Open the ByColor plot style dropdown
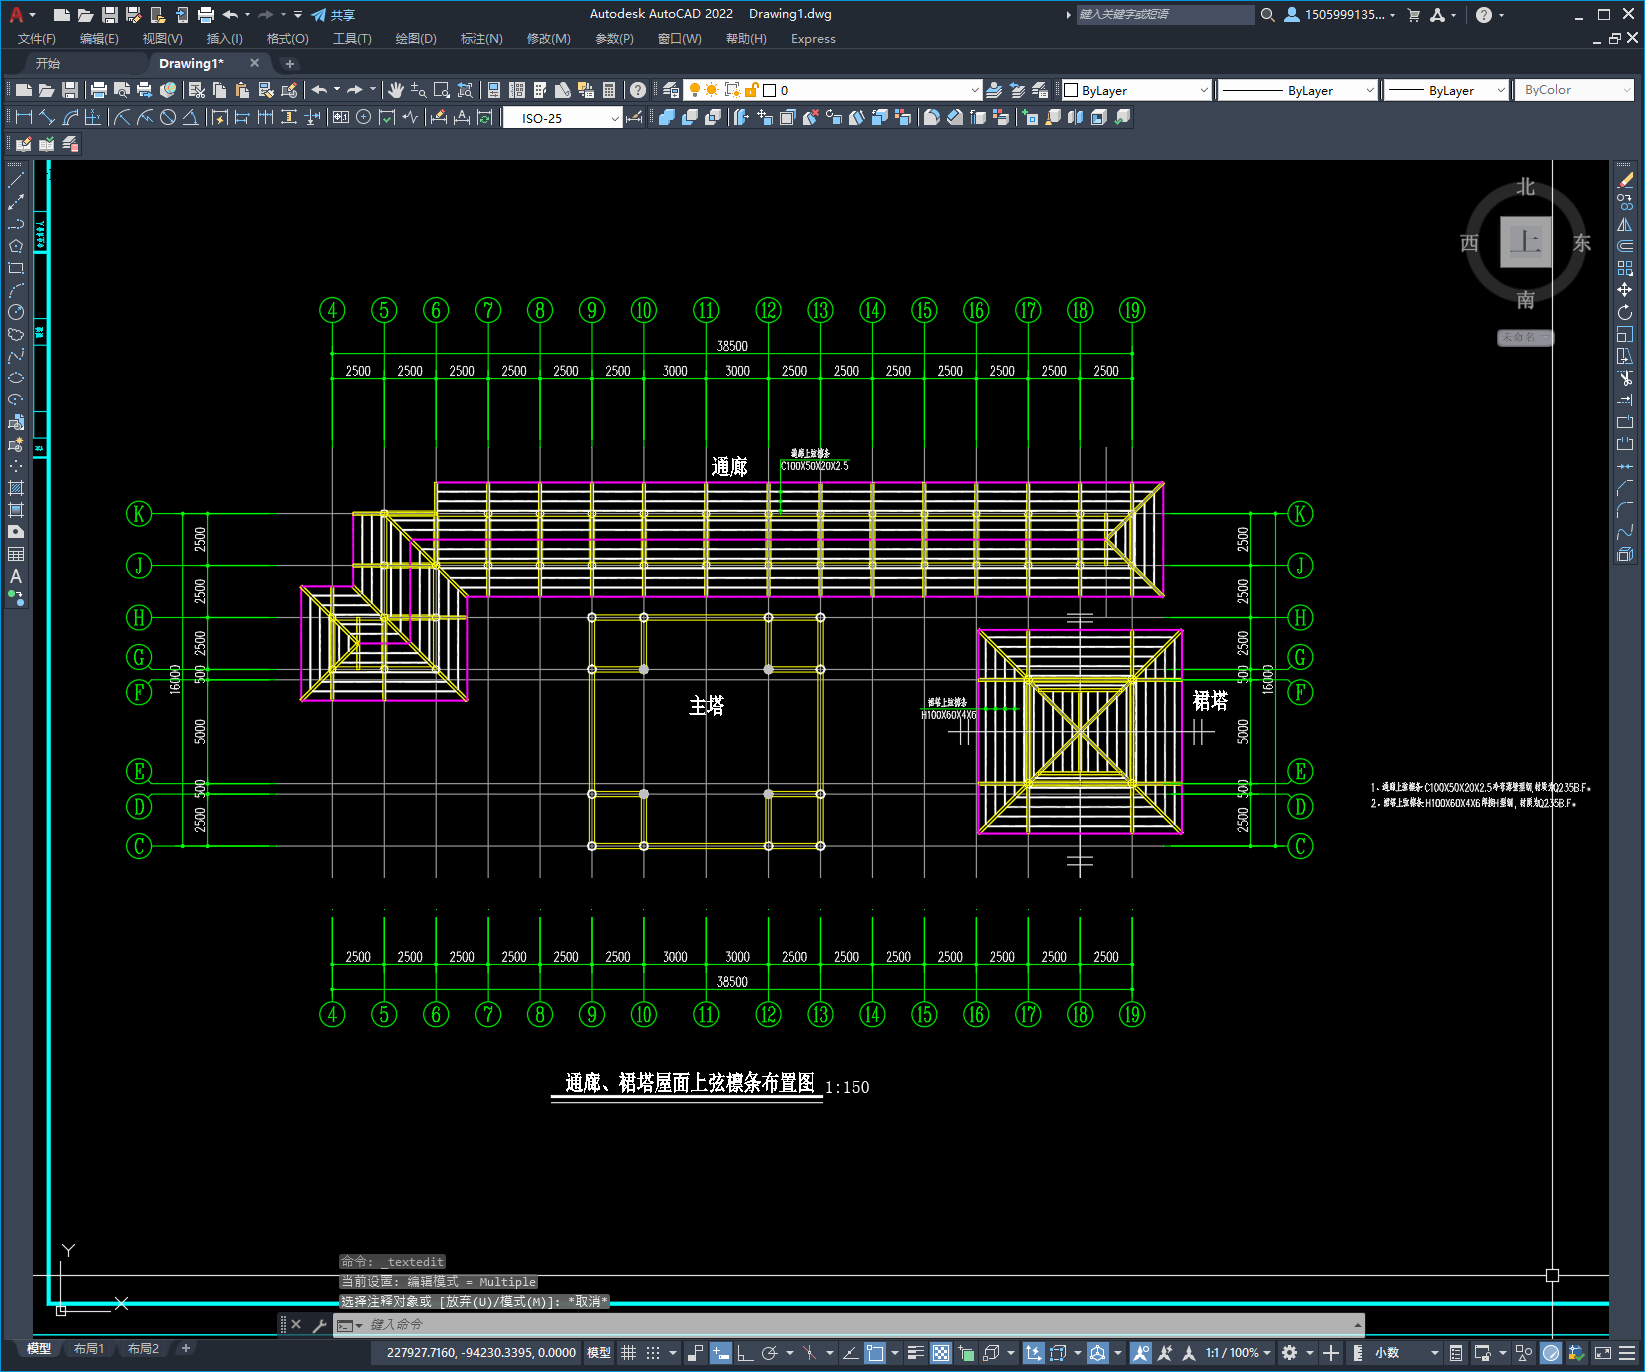 coord(1575,90)
